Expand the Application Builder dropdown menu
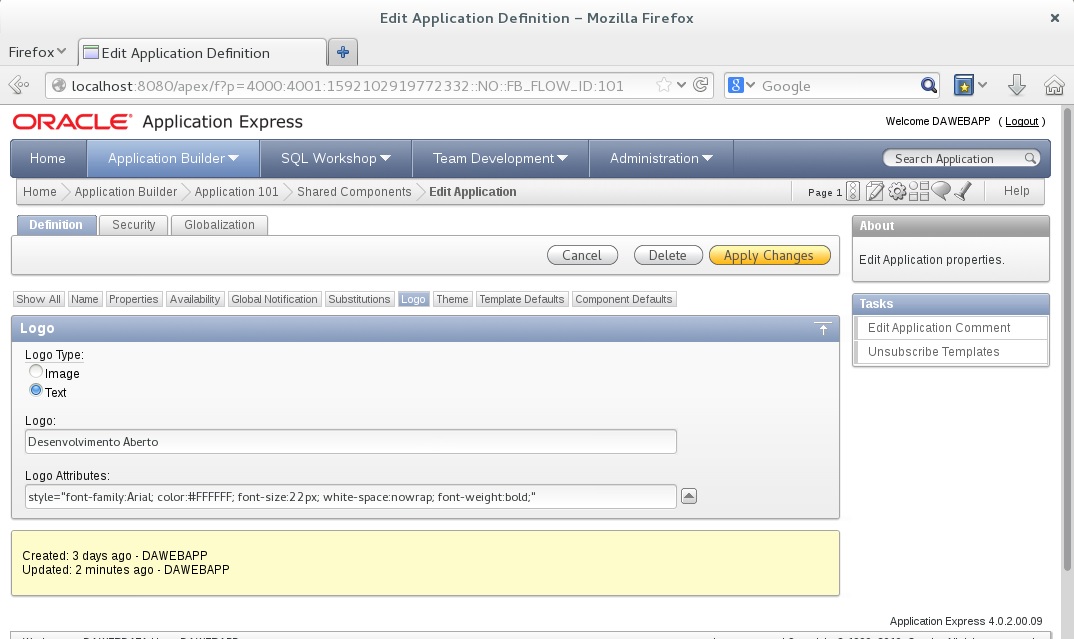Viewport: 1074px width, 639px height. [233, 158]
